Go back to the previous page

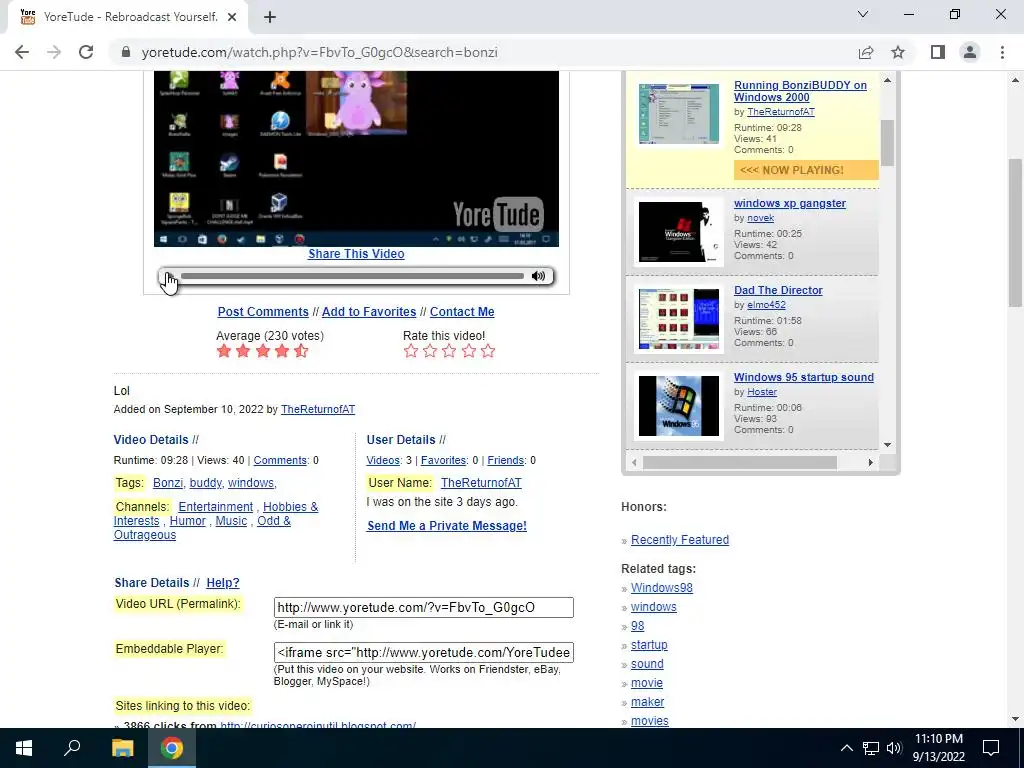22,52
